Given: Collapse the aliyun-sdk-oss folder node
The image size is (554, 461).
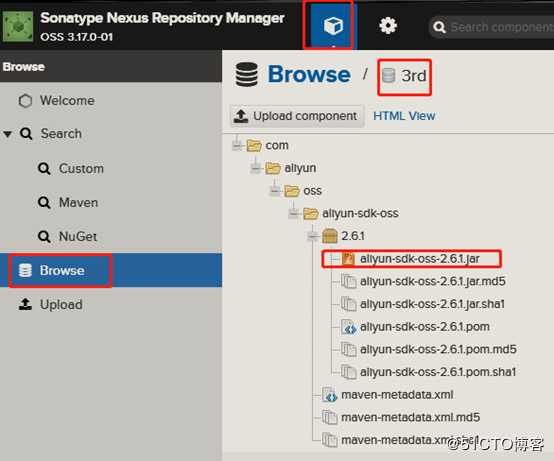Looking at the screenshot, I should (x=294, y=213).
